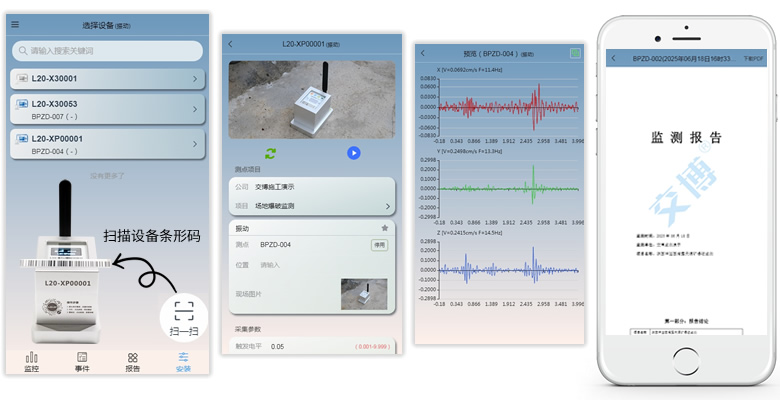Go back from the BPZD-004 preview screen
This screenshot has width=780, height=400.
pos(424,53)
